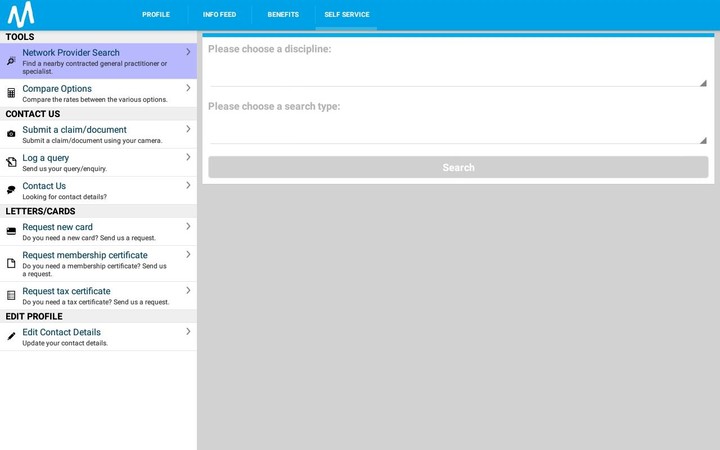Click the chevron on Request membership certificate row
Viewport: 720px width, 450px height.
pyautogui.click(x=188, y=254)
